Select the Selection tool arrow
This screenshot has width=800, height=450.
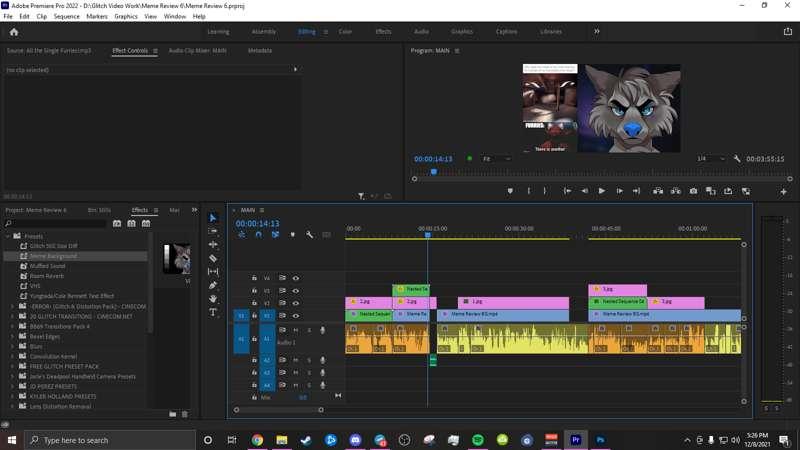pos(213,218)
